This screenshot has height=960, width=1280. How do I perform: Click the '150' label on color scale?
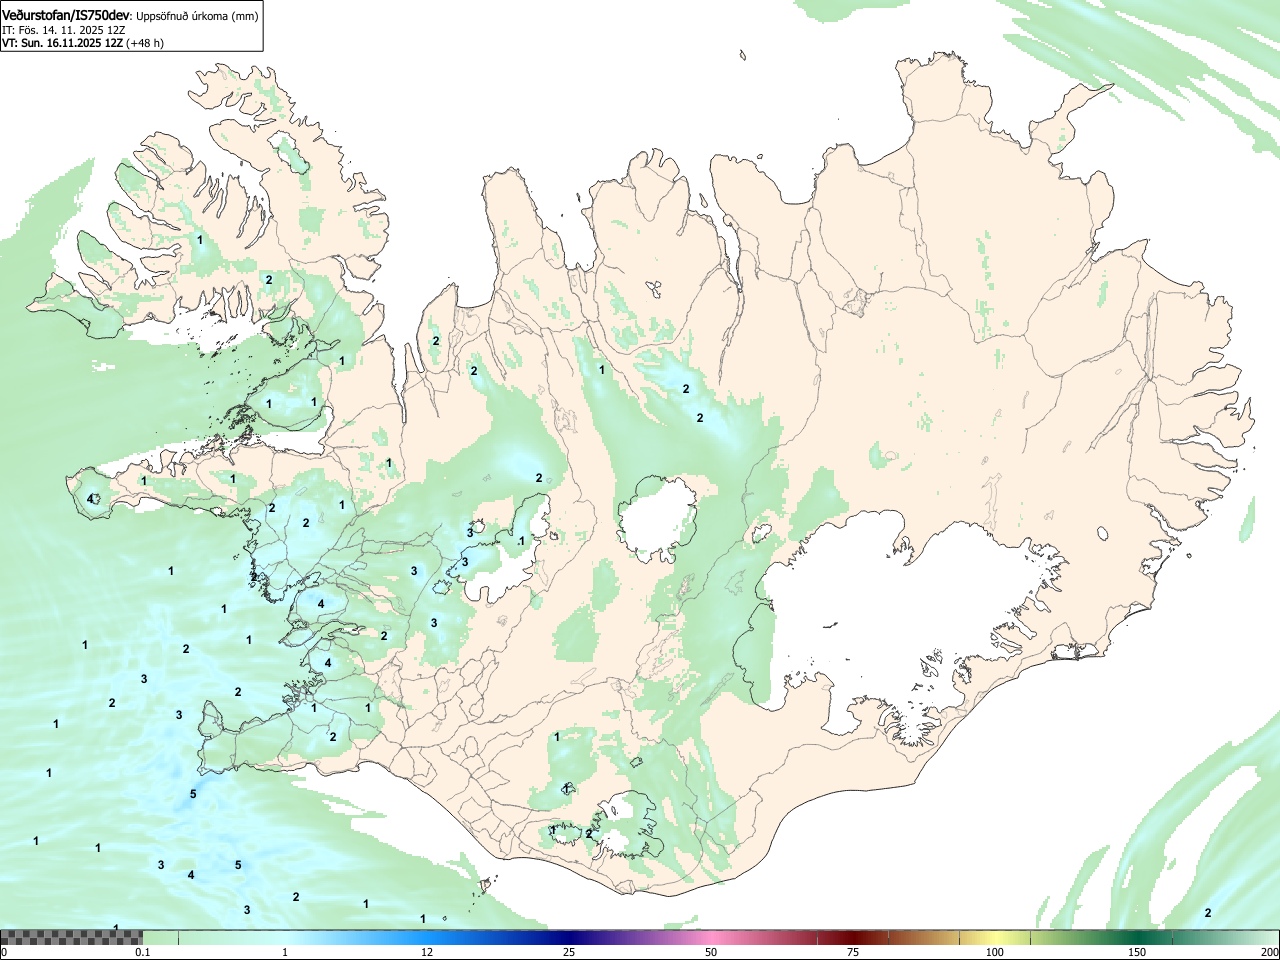1137,952
